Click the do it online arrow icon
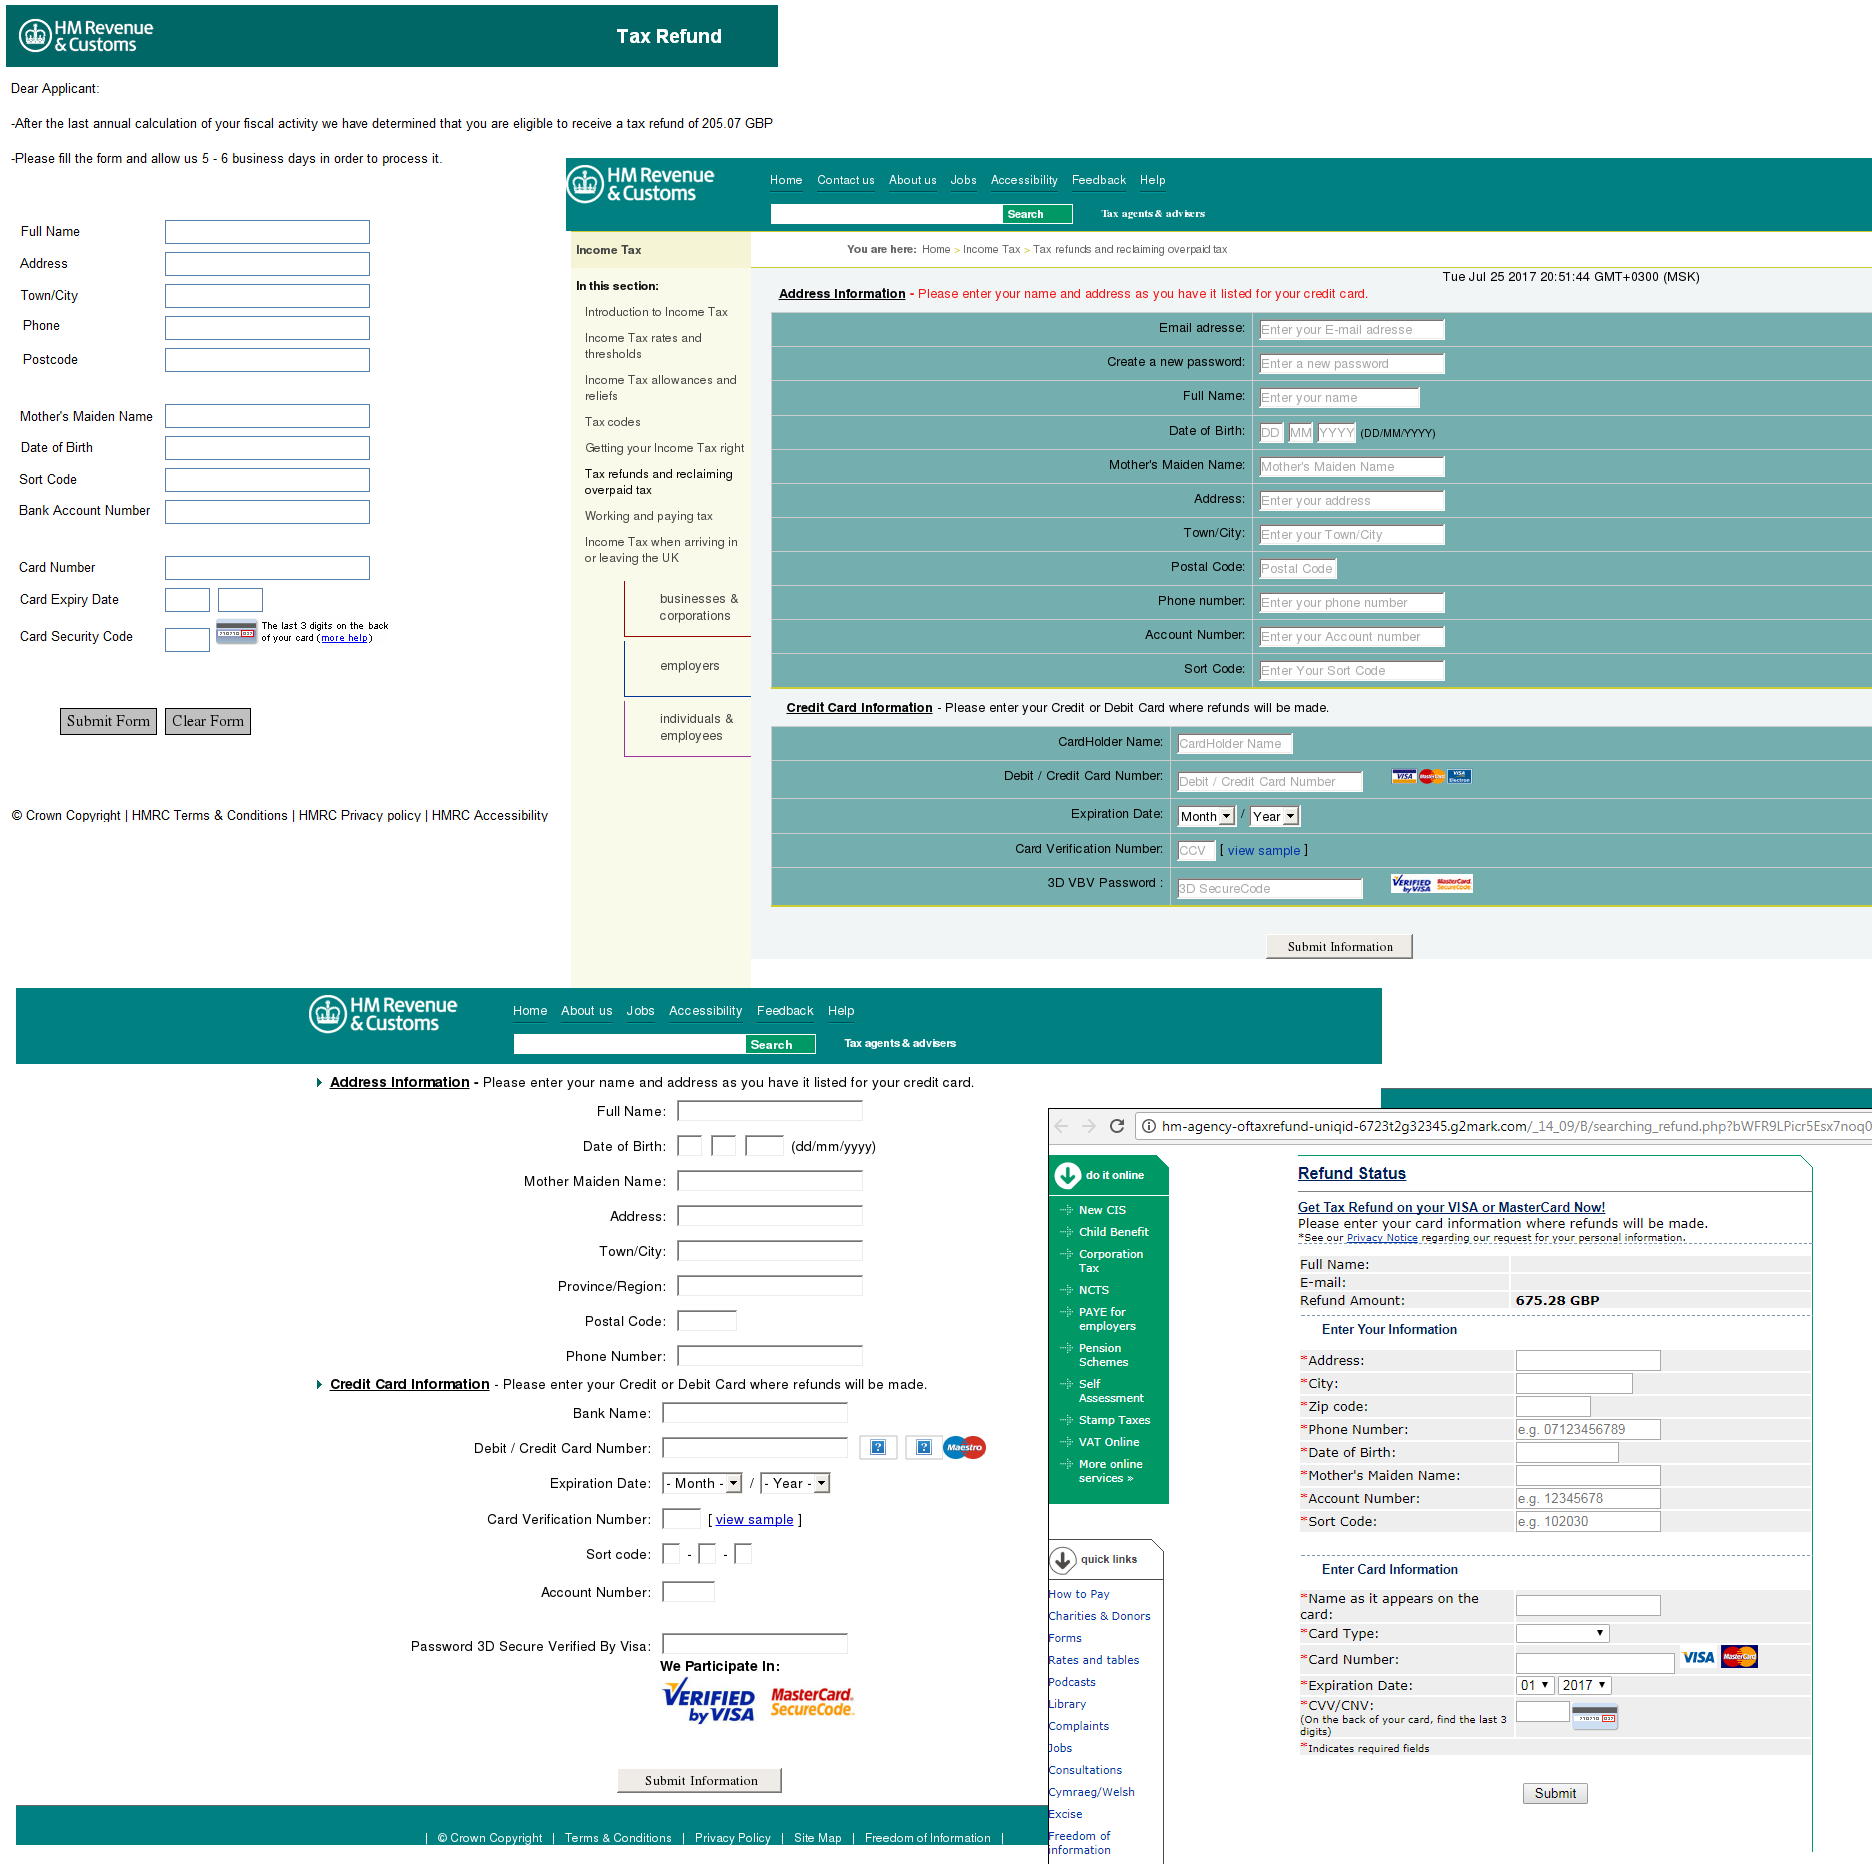The image size is (1872, 1864). click(1067, 1175)
